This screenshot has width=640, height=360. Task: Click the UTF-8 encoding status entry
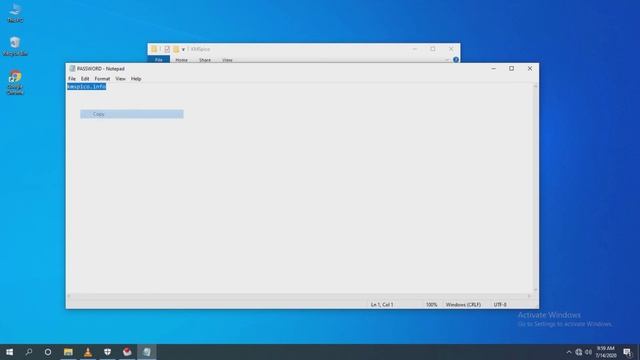pos(500,304)
